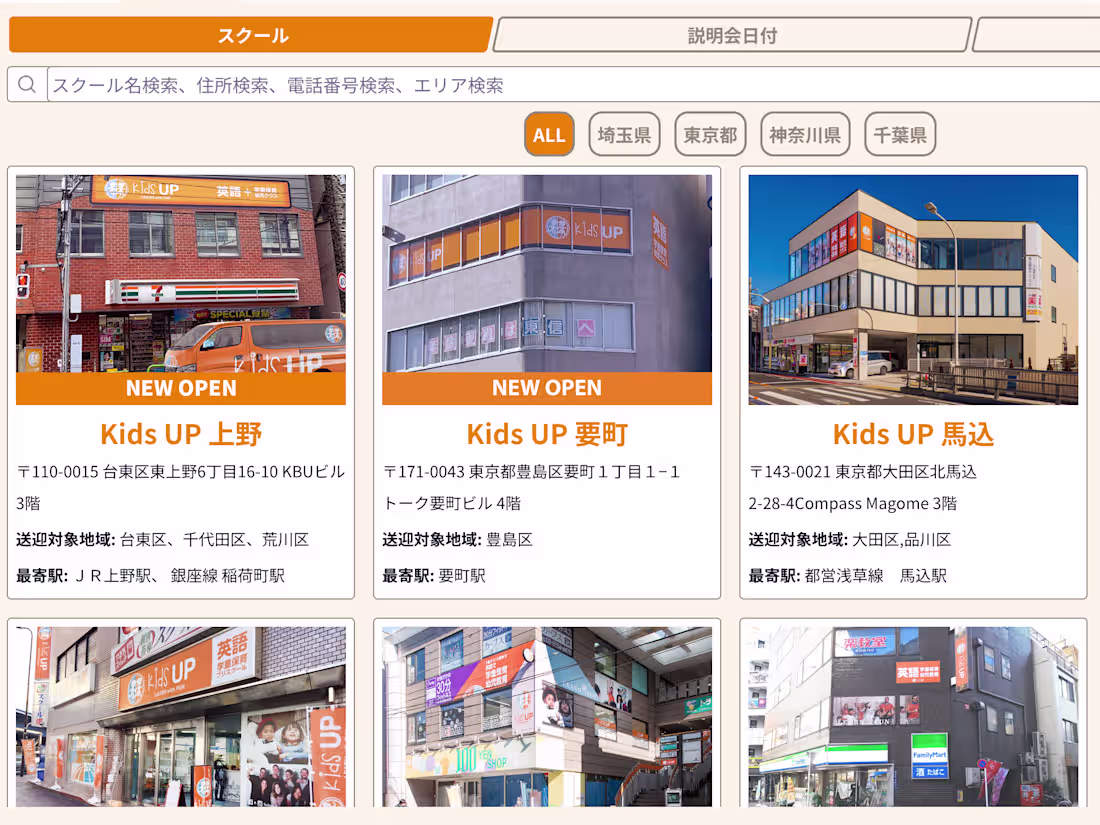The width and height of the screenshot is (1100, 825).
Task: Open the Kids UP 馬込 building photo
Action: 913,290
